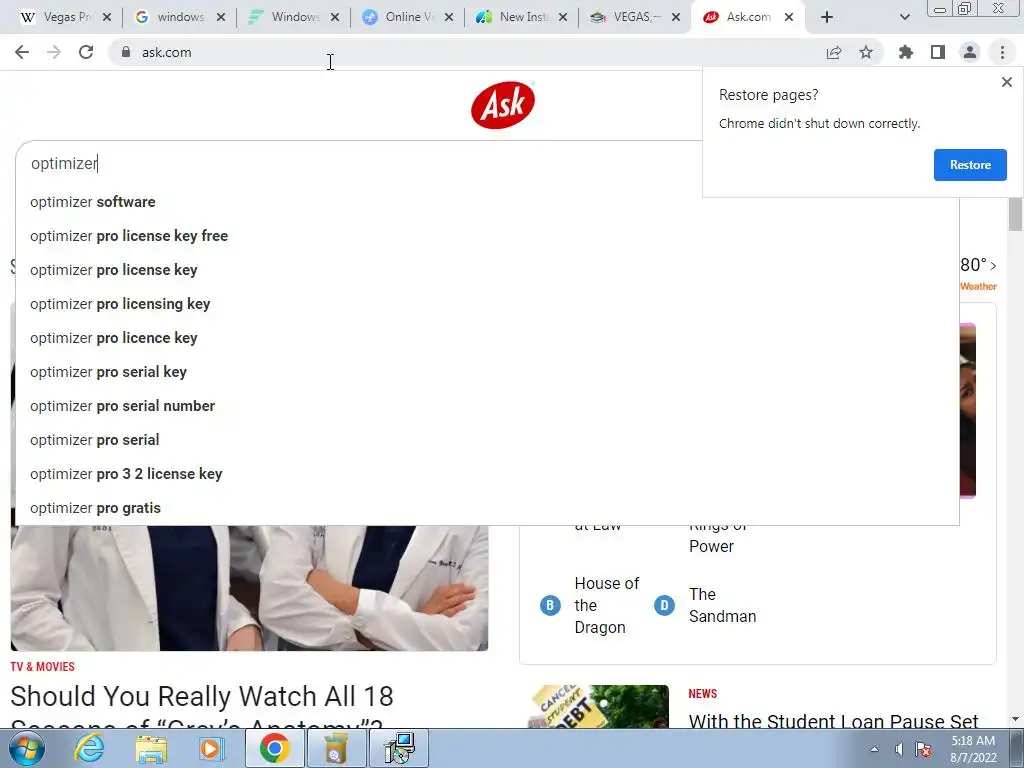The height and width of the screenshot is (768, 1024).
Task: Select suggestion 'optimizer pro license key'
Action: [487, 270]
